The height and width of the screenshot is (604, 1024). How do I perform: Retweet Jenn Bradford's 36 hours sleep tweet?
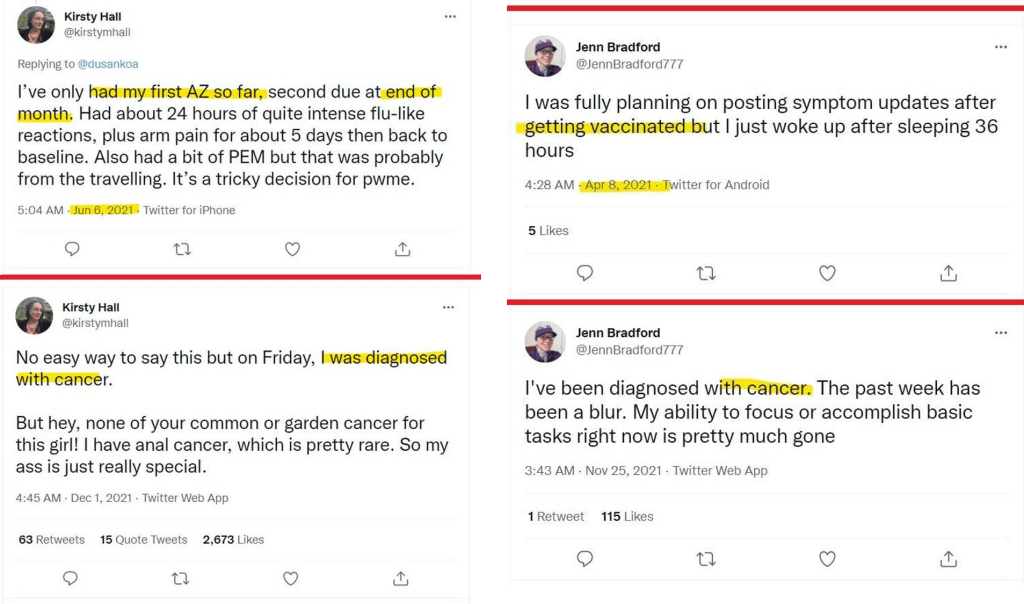tap(705, 272)
